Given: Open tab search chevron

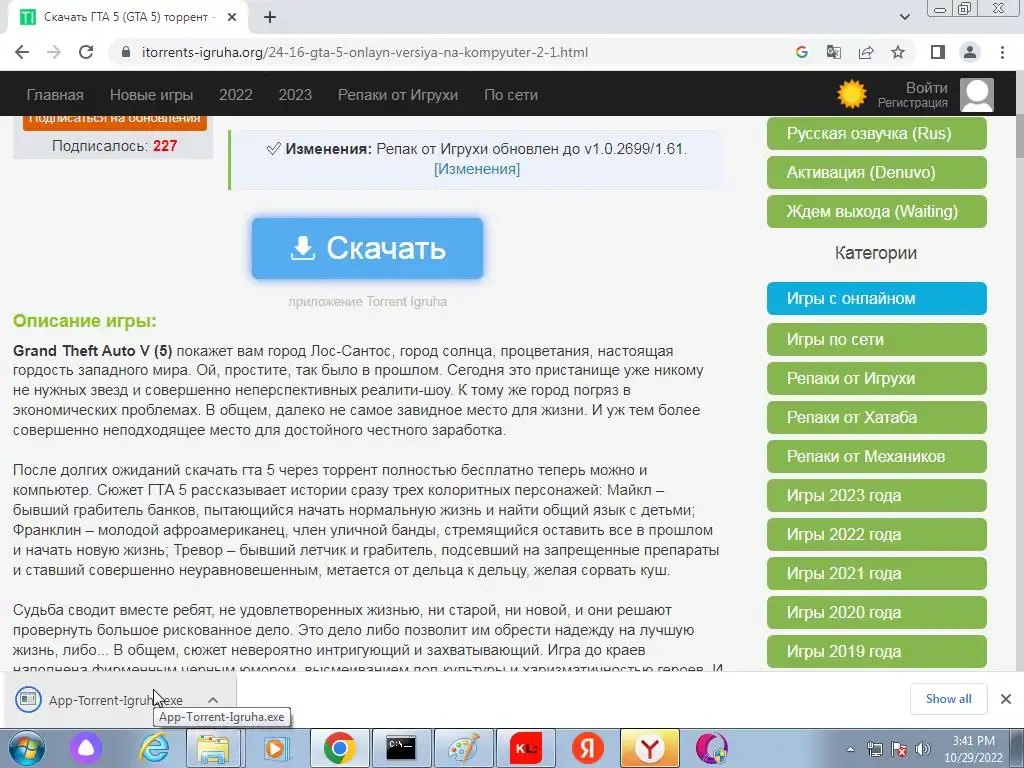Looking at the screenshot, I should pyautogui.click(x=904, y=18).
